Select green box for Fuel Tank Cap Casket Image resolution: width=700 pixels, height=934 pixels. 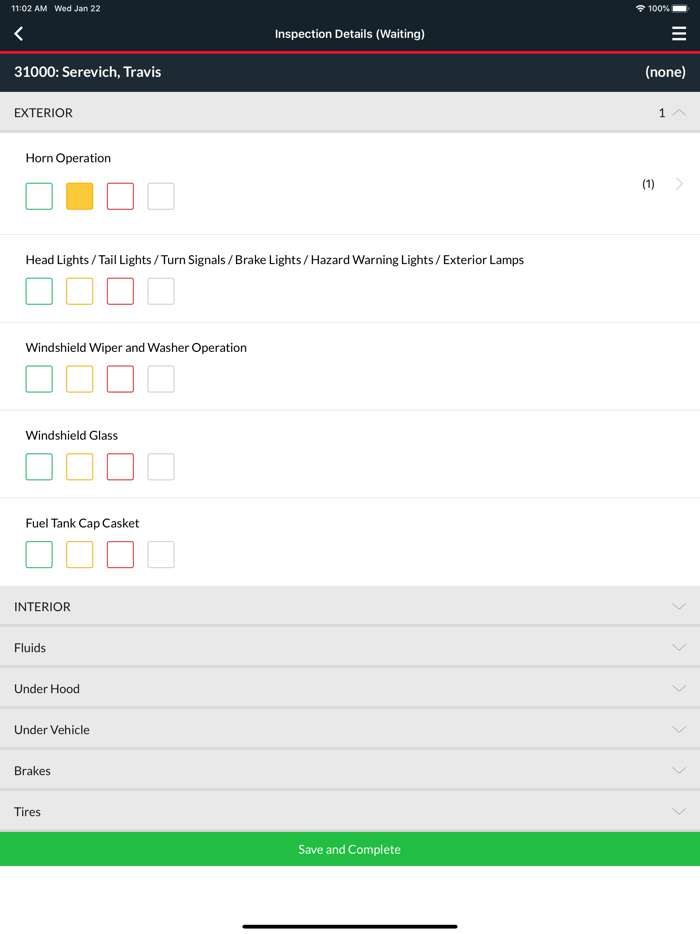pyautogui.click(x=39, y=555)
